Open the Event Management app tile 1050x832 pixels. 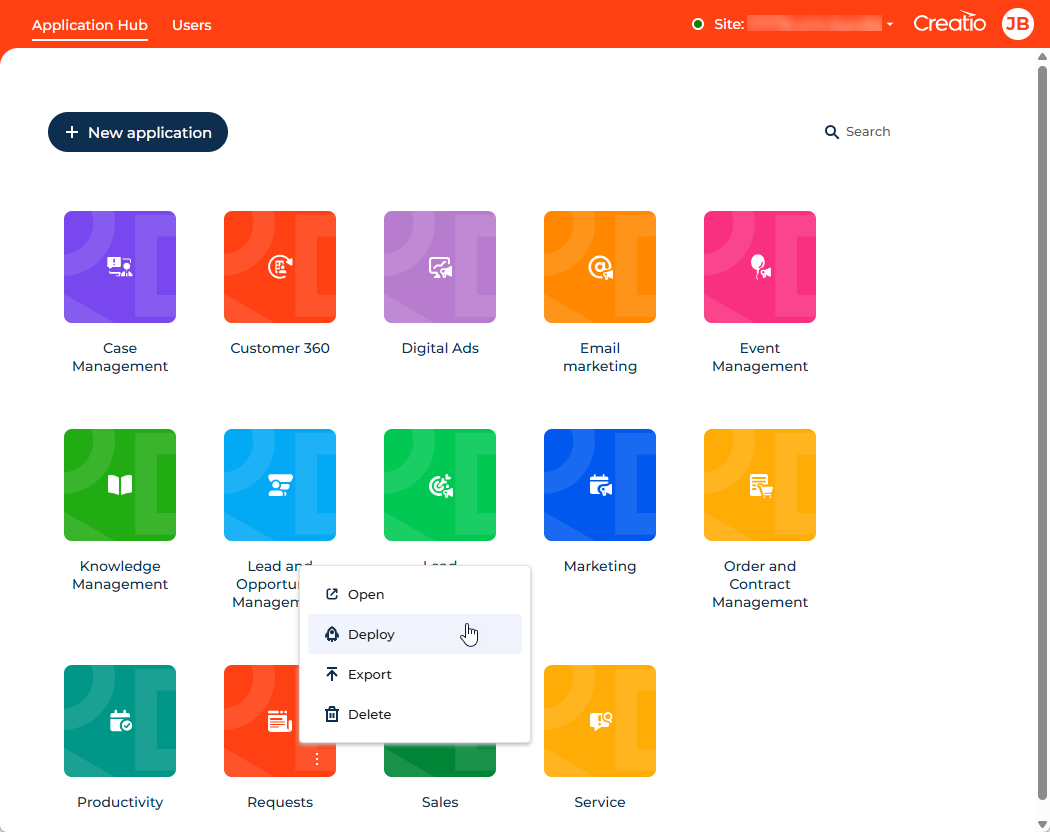coord(760,267)
